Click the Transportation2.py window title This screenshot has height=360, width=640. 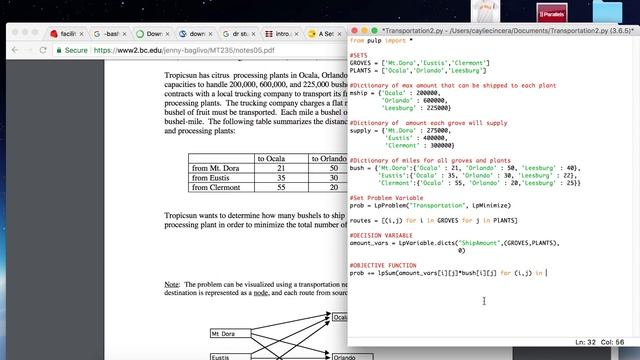click(x=508, y=31)
